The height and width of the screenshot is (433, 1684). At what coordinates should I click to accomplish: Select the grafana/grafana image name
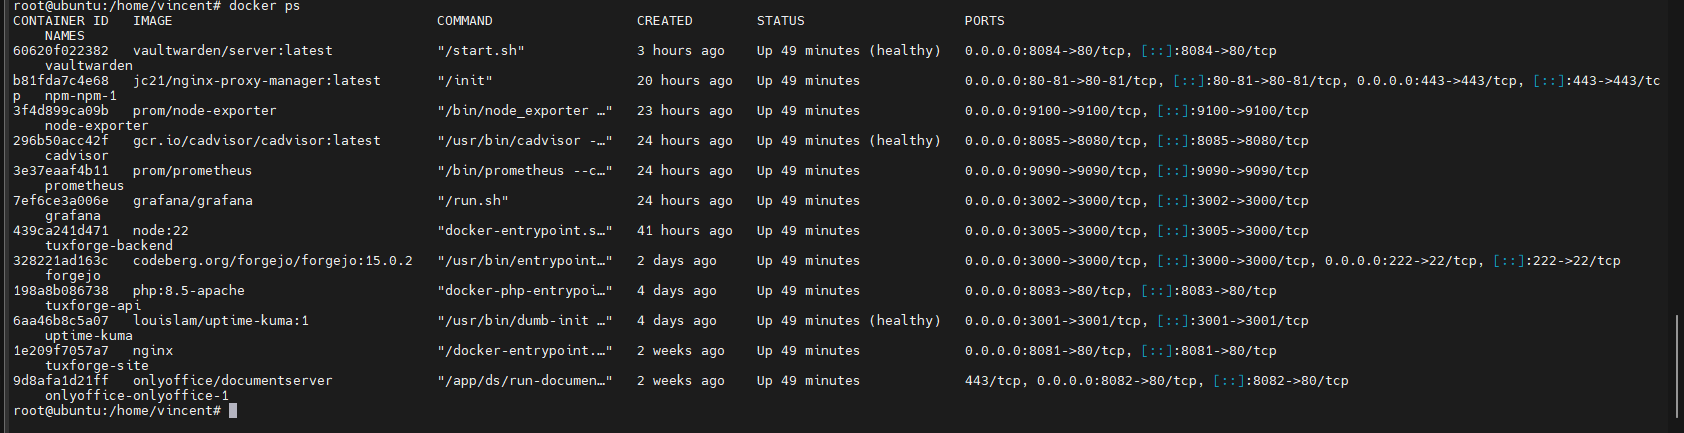click(193, 201)
